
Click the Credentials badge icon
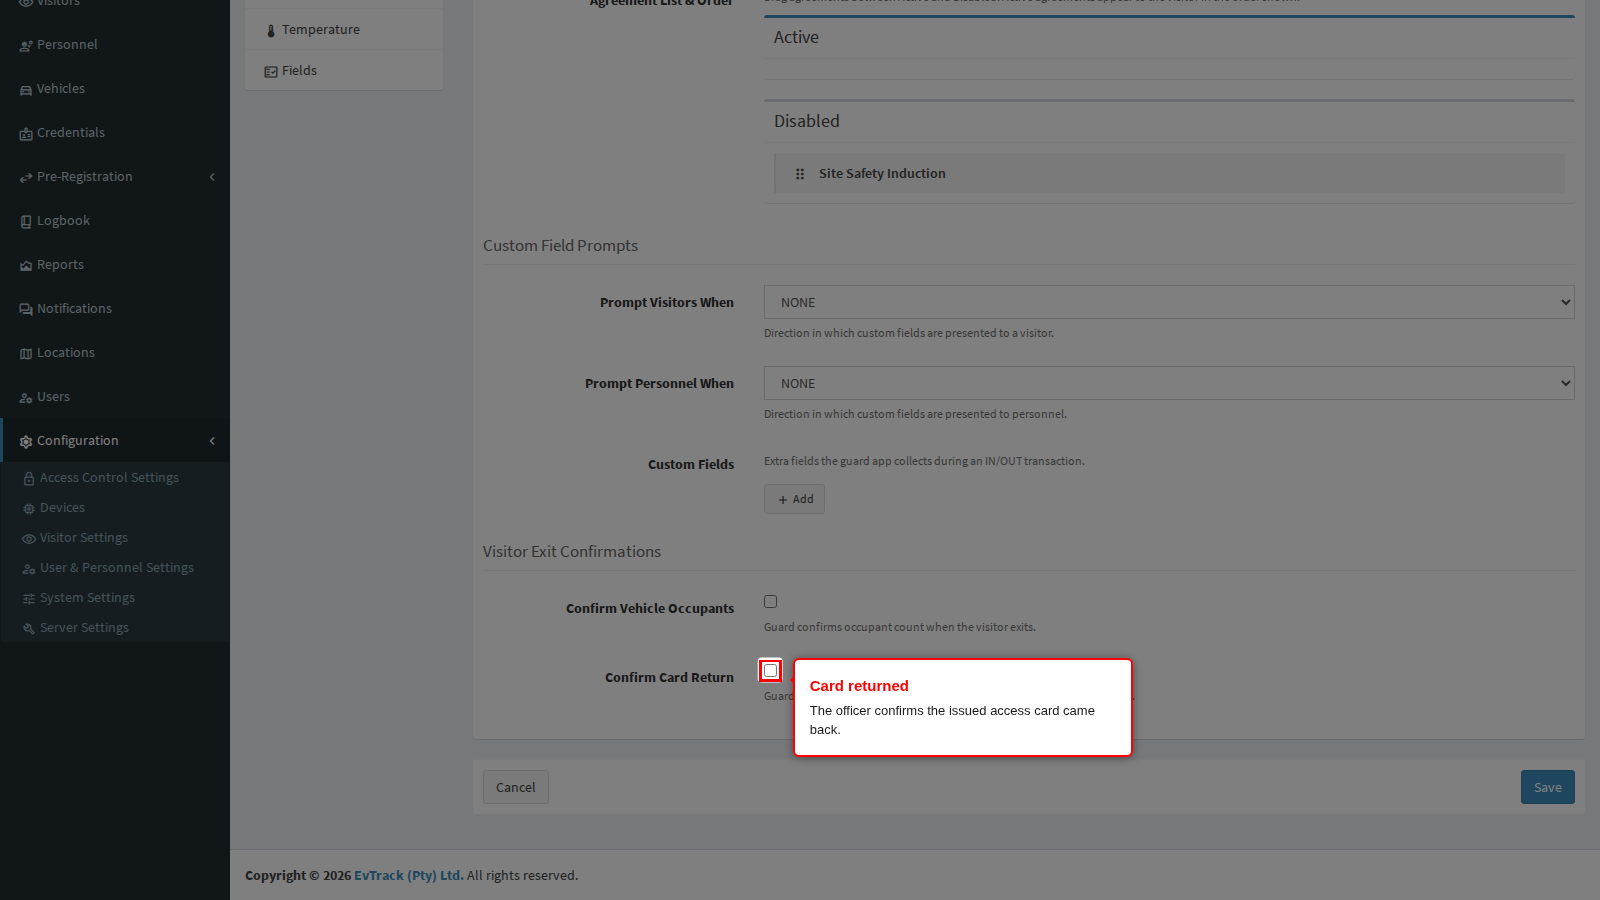[x=26, y=134]
